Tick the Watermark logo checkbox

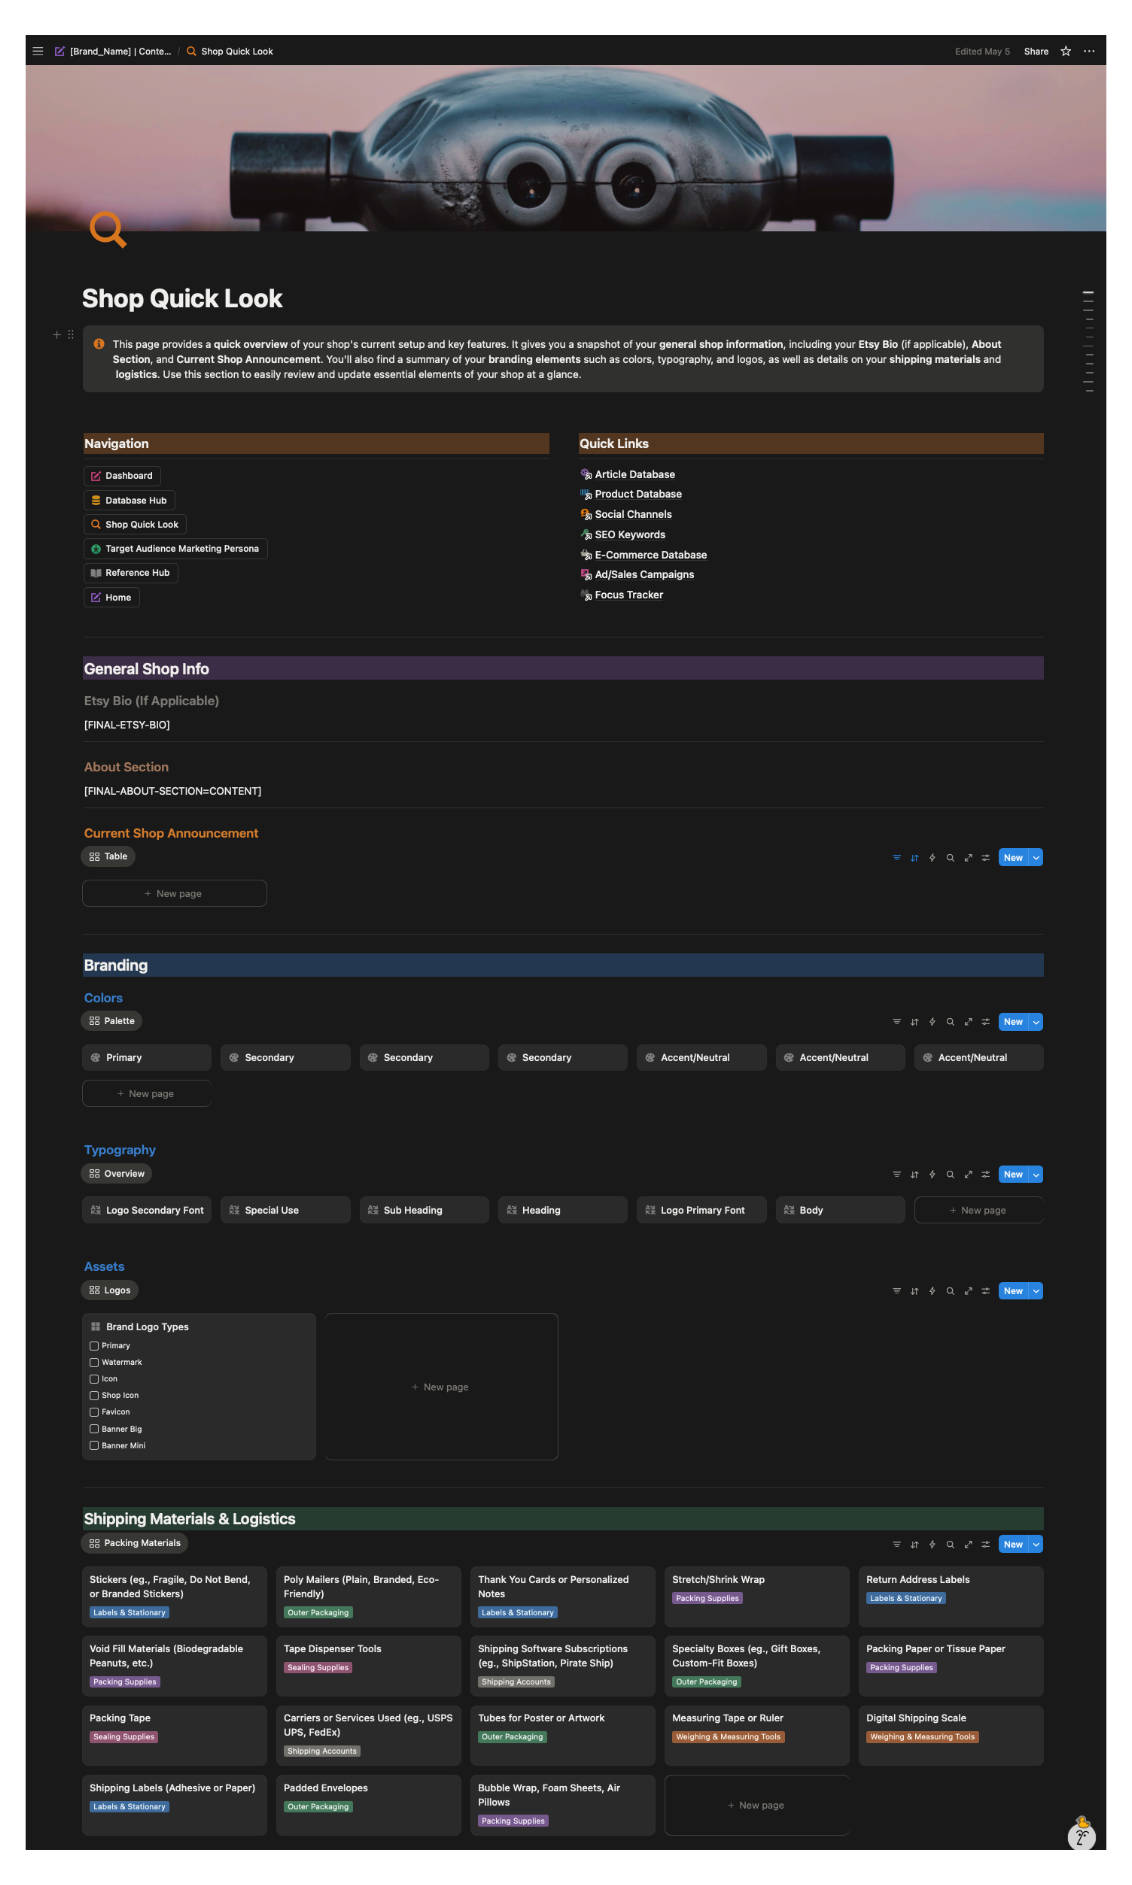pyautogui.click(x=94, y=1363)
